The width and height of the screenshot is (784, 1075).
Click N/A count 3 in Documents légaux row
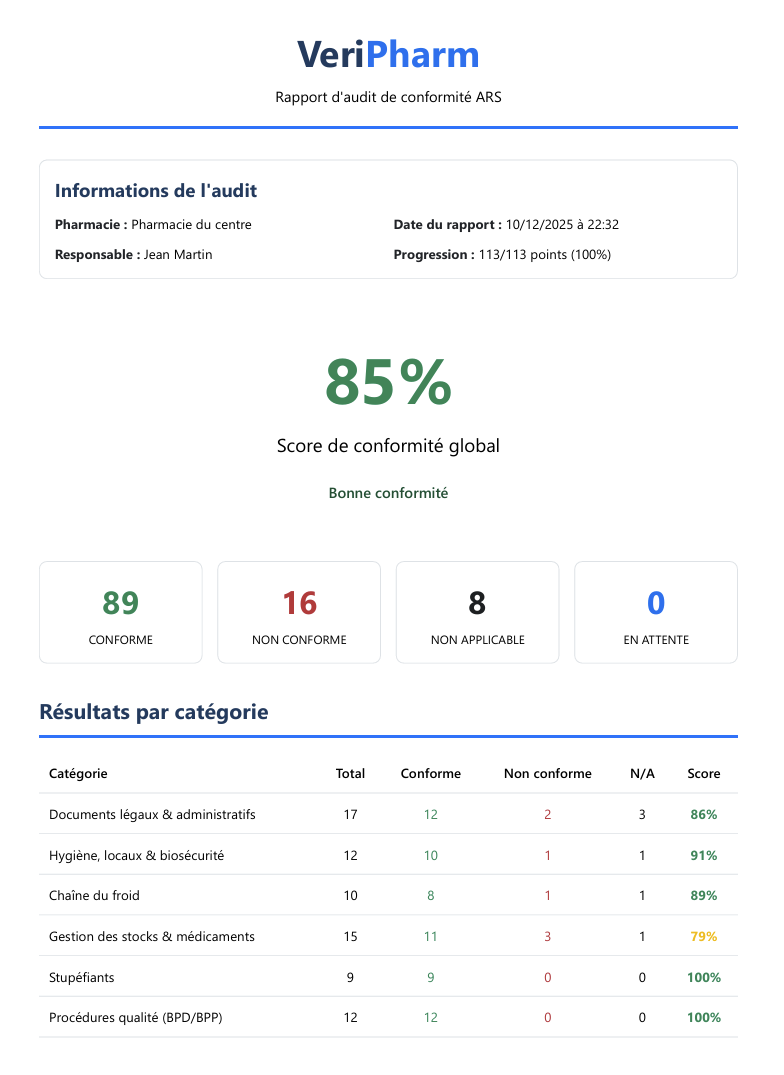(642, 814)
